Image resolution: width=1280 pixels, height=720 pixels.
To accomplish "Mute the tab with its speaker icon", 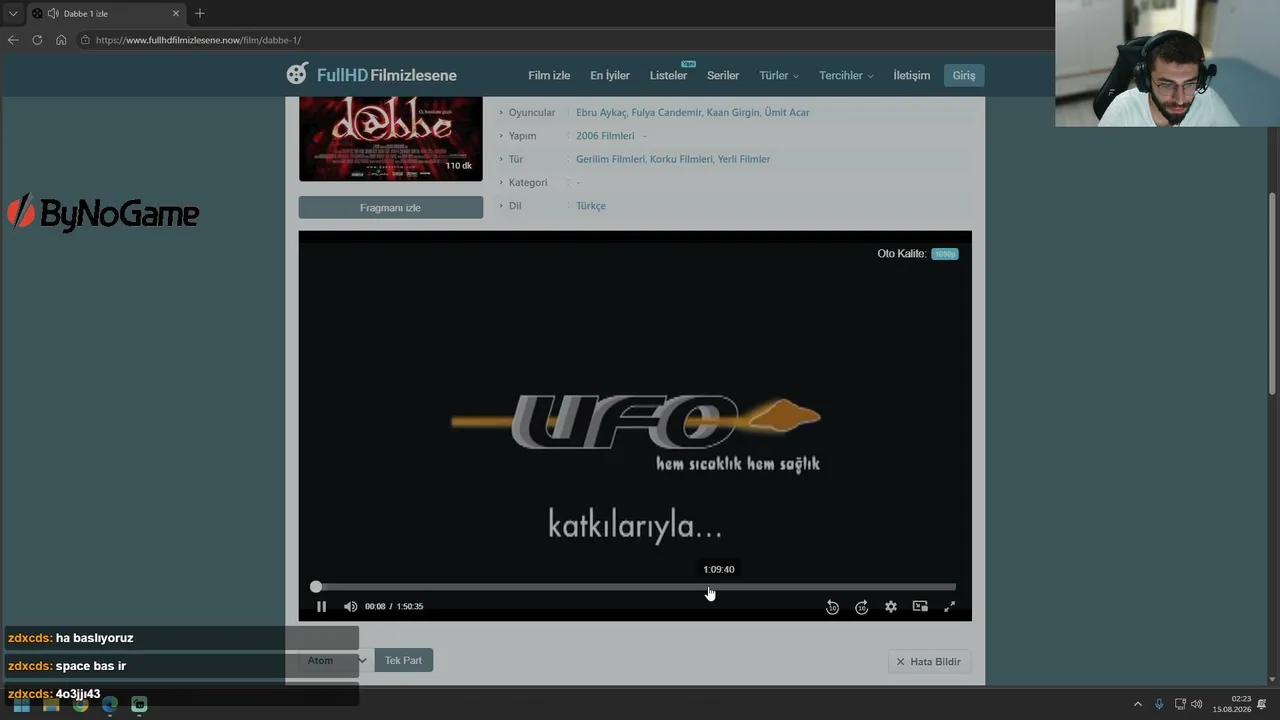I will pos(53,14).
